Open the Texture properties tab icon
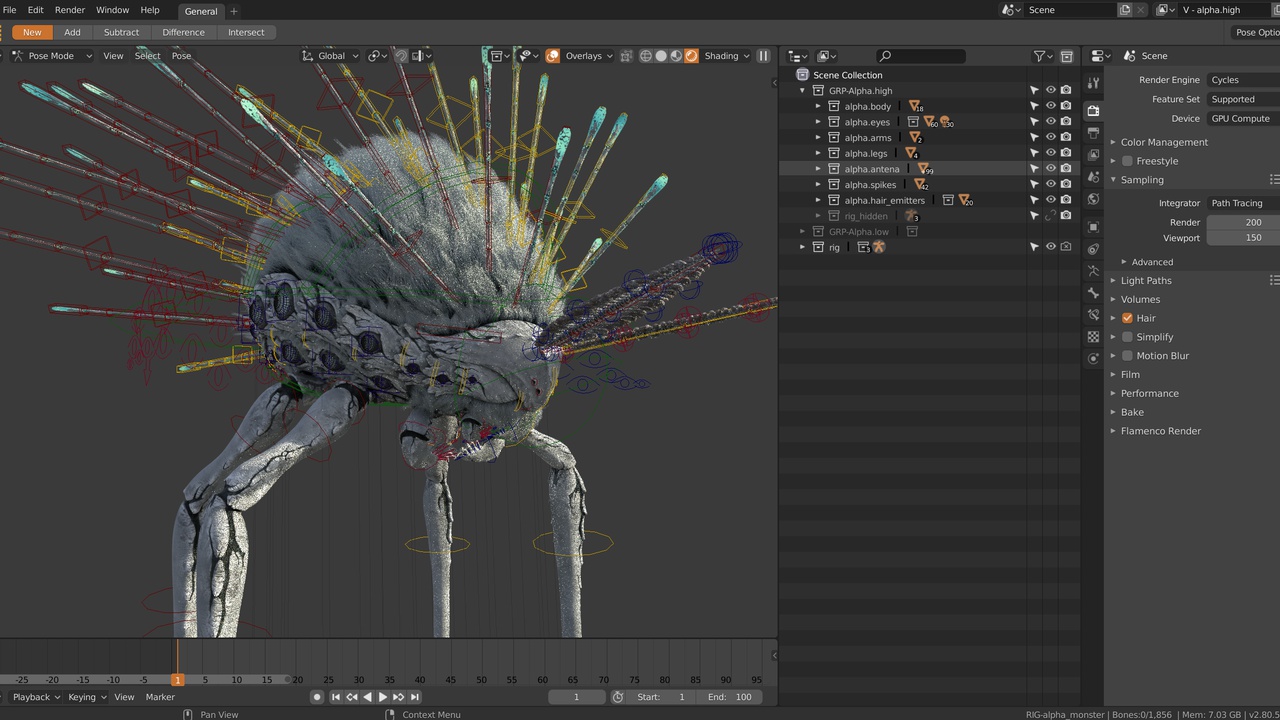This screenshot has width=1280, height=720. coord(1093,337)
